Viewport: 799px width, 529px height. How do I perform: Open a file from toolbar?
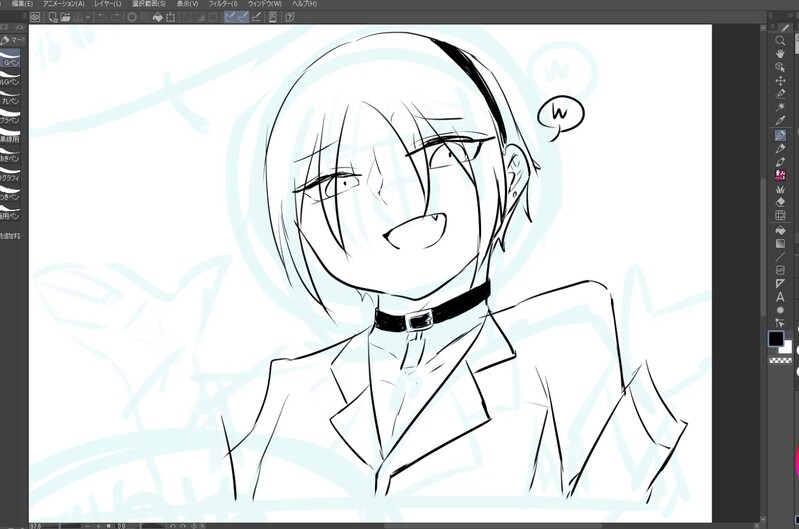(65, 17)
